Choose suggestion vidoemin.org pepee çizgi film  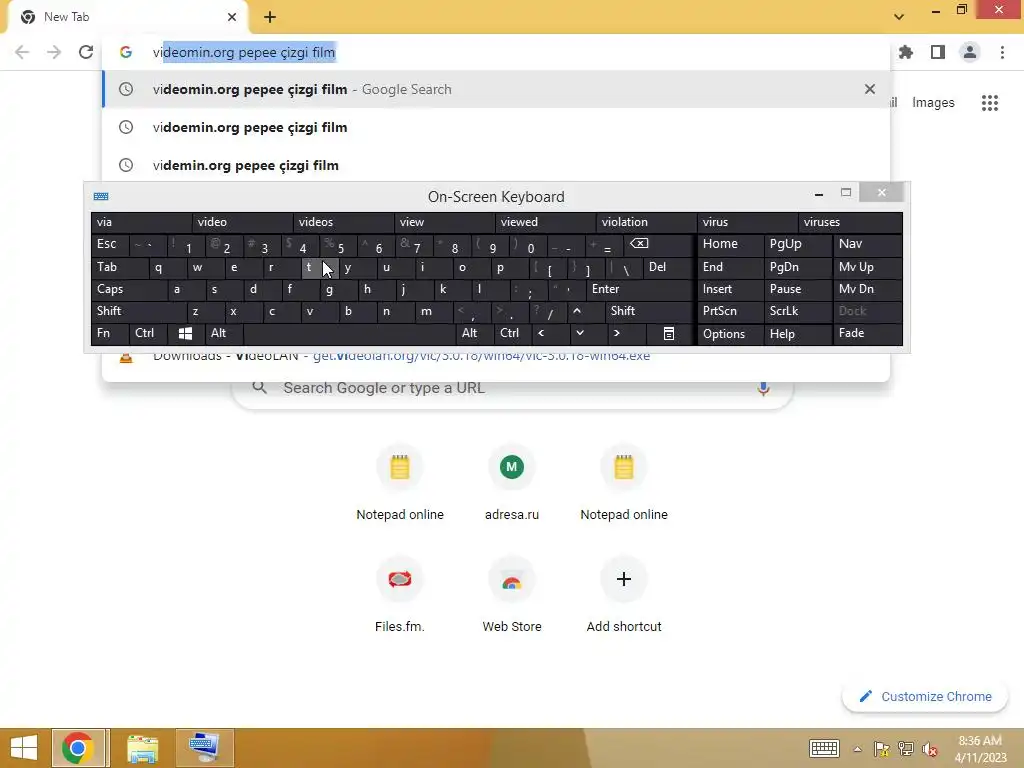click(x=496, y=127)
